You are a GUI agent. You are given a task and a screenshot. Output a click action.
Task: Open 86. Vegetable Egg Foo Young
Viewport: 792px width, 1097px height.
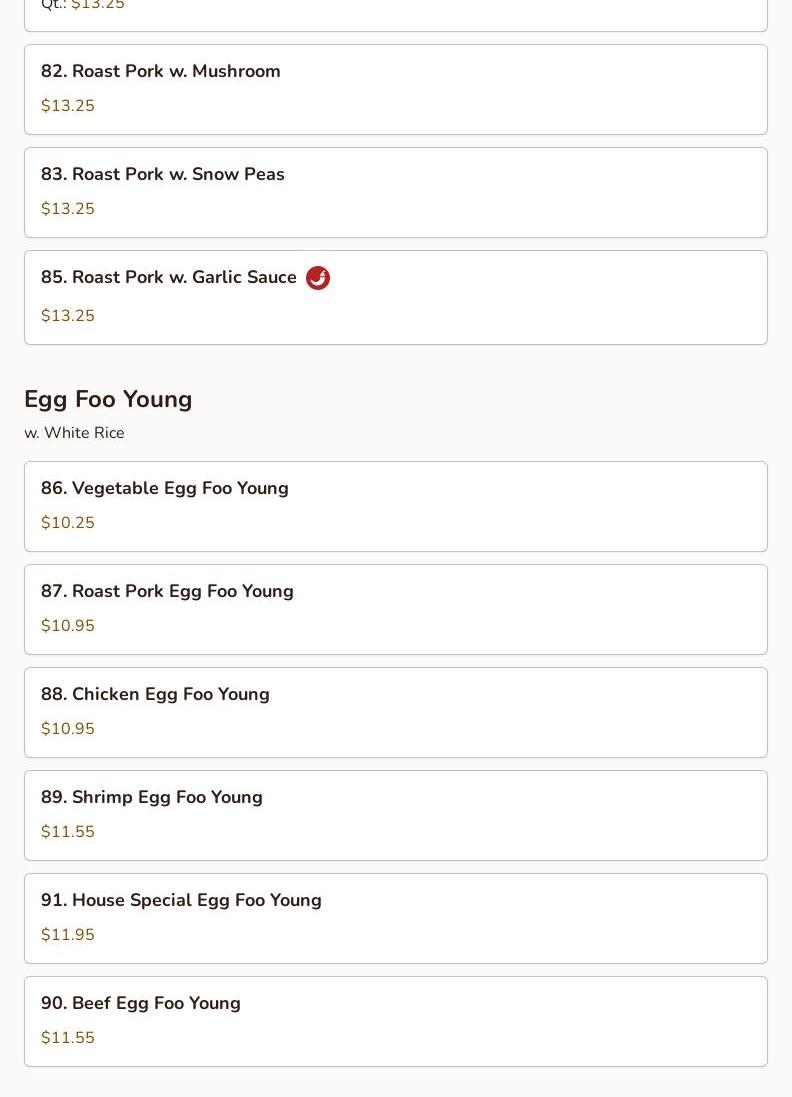point(165,489)
